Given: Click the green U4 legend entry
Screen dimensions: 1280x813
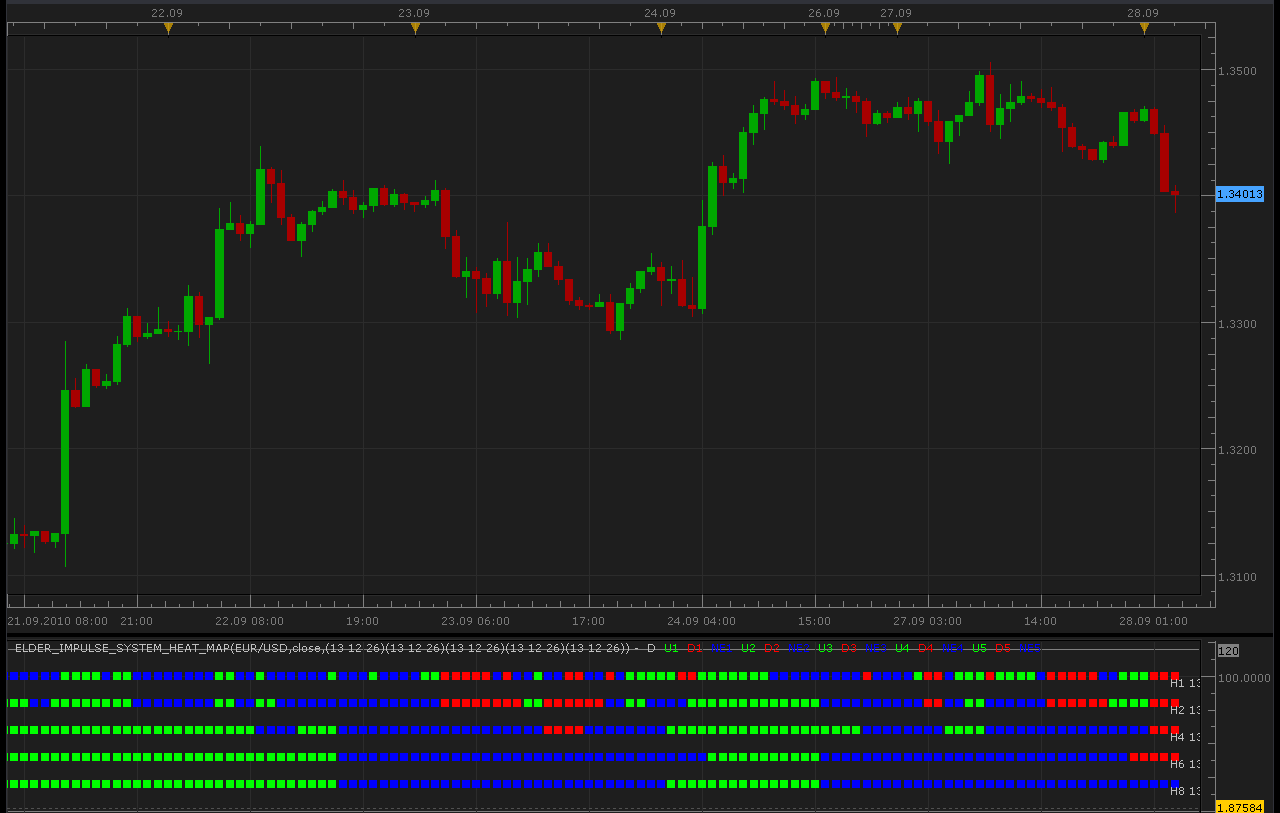Looking at the screenshot, I should tap(902, 648).
